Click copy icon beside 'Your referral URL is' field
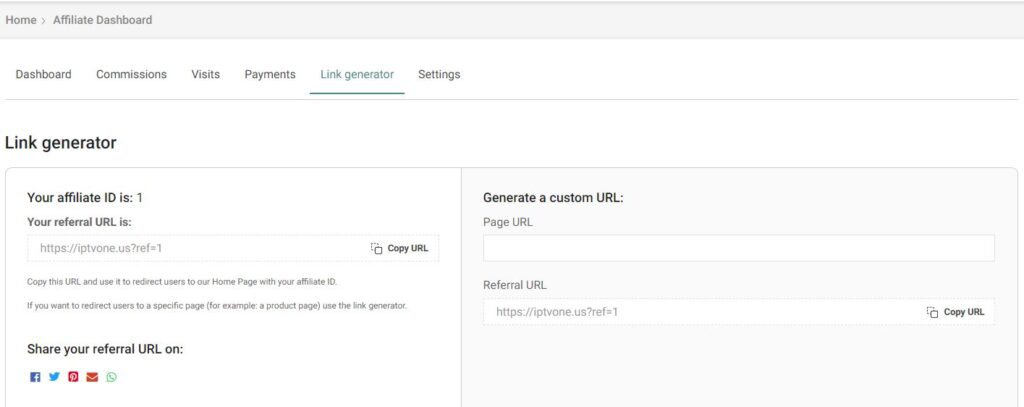 pyautogui.click(x=377, y=248)
